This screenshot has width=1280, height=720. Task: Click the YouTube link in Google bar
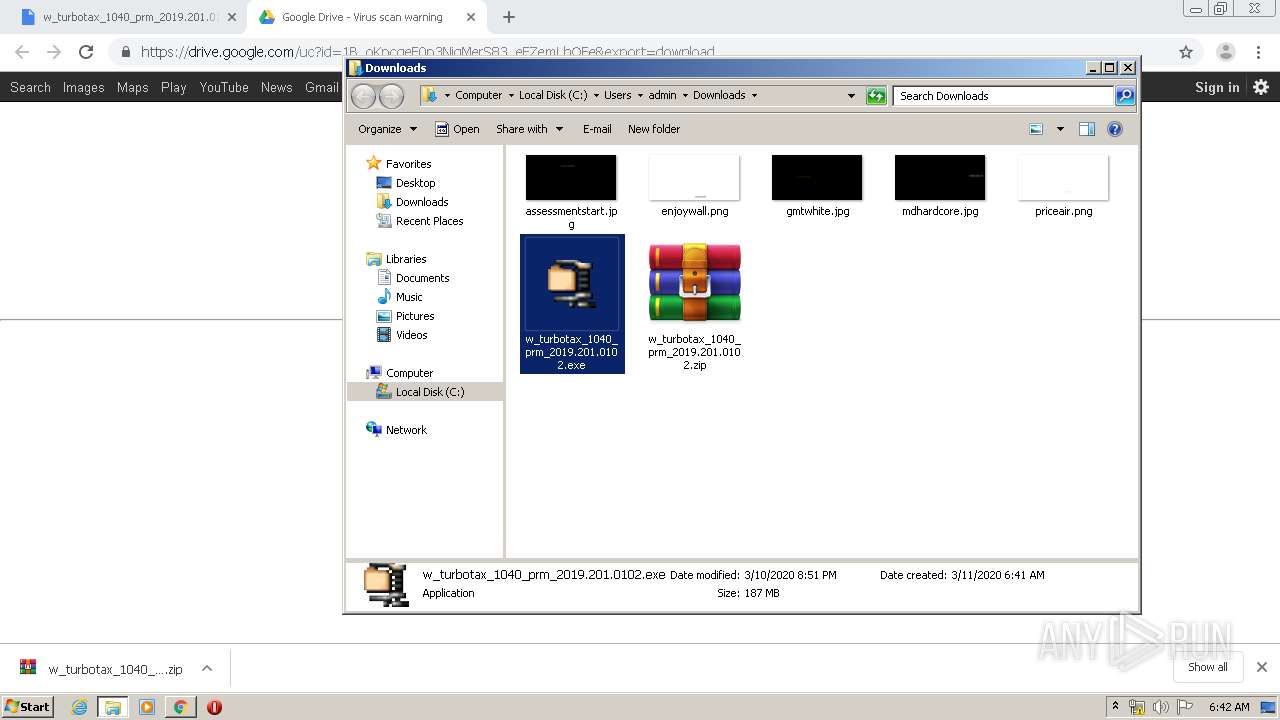[224, 87]
